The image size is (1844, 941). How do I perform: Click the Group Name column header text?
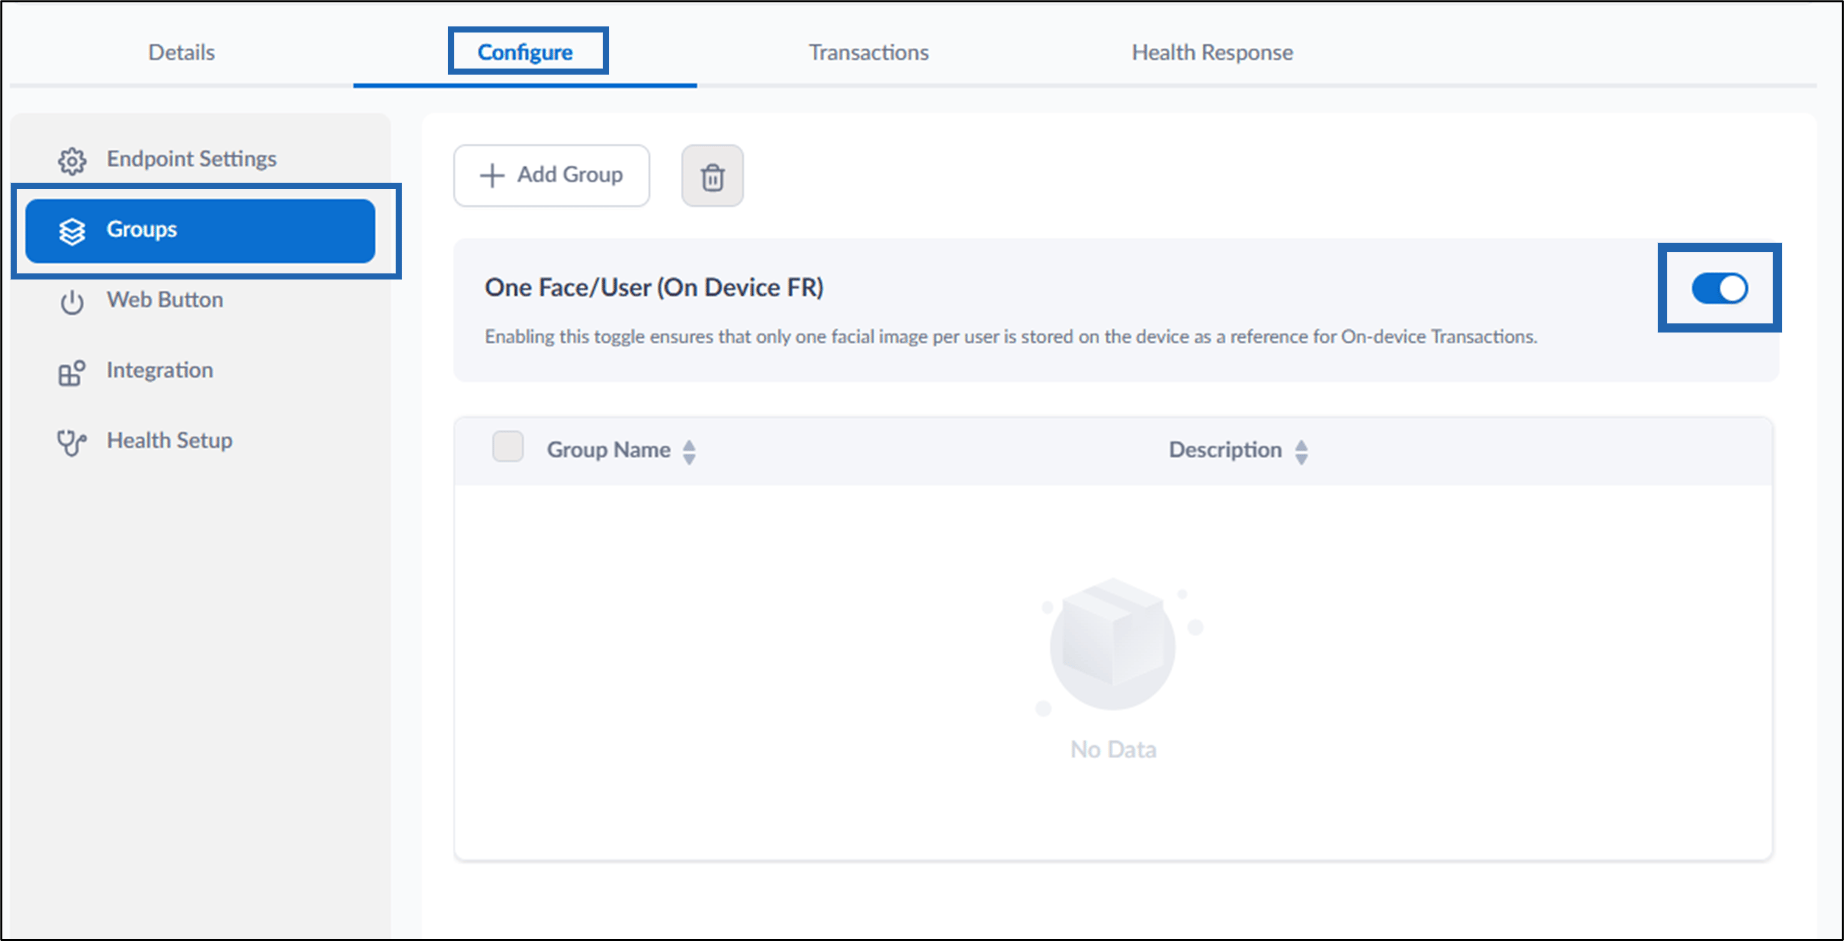[608, 450]
